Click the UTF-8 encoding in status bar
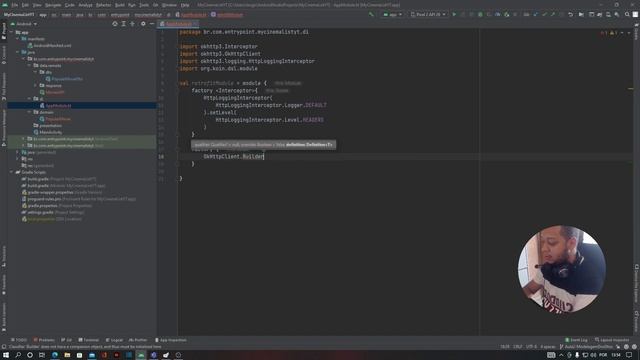This screenshot has height=360, width=640. pos(531,347)
